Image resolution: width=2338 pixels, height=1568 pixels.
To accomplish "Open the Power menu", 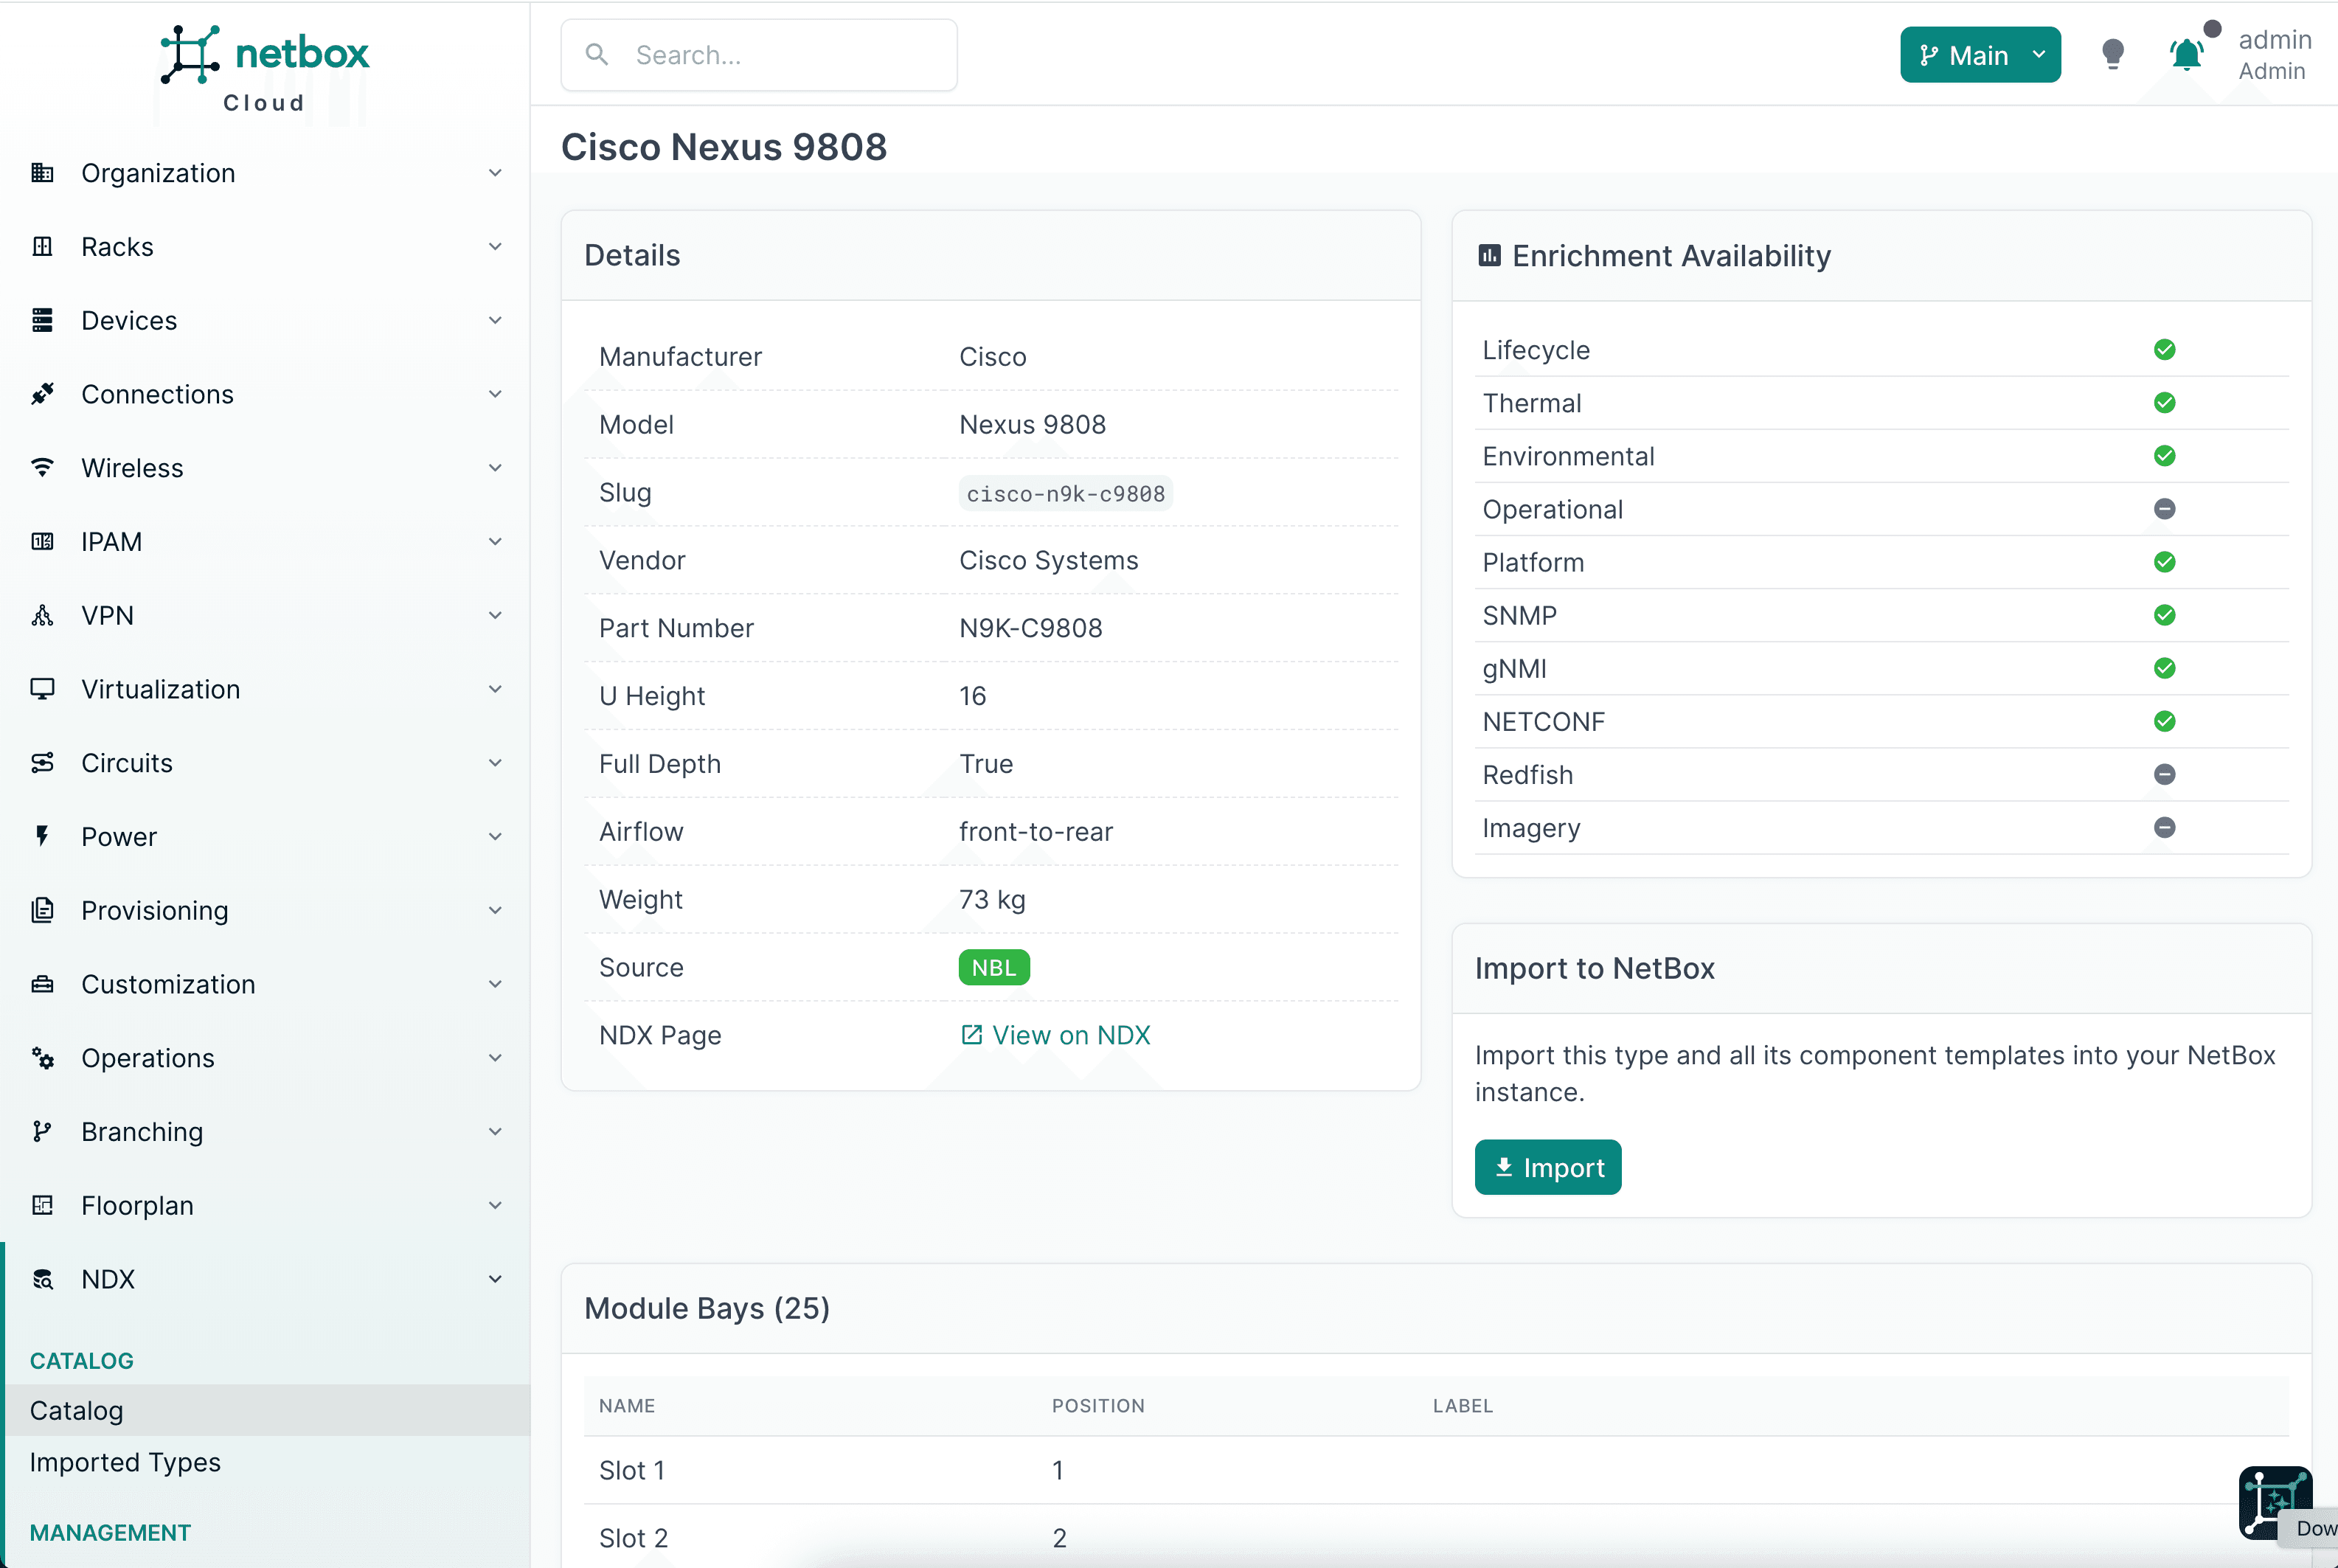I will point(265,837).
